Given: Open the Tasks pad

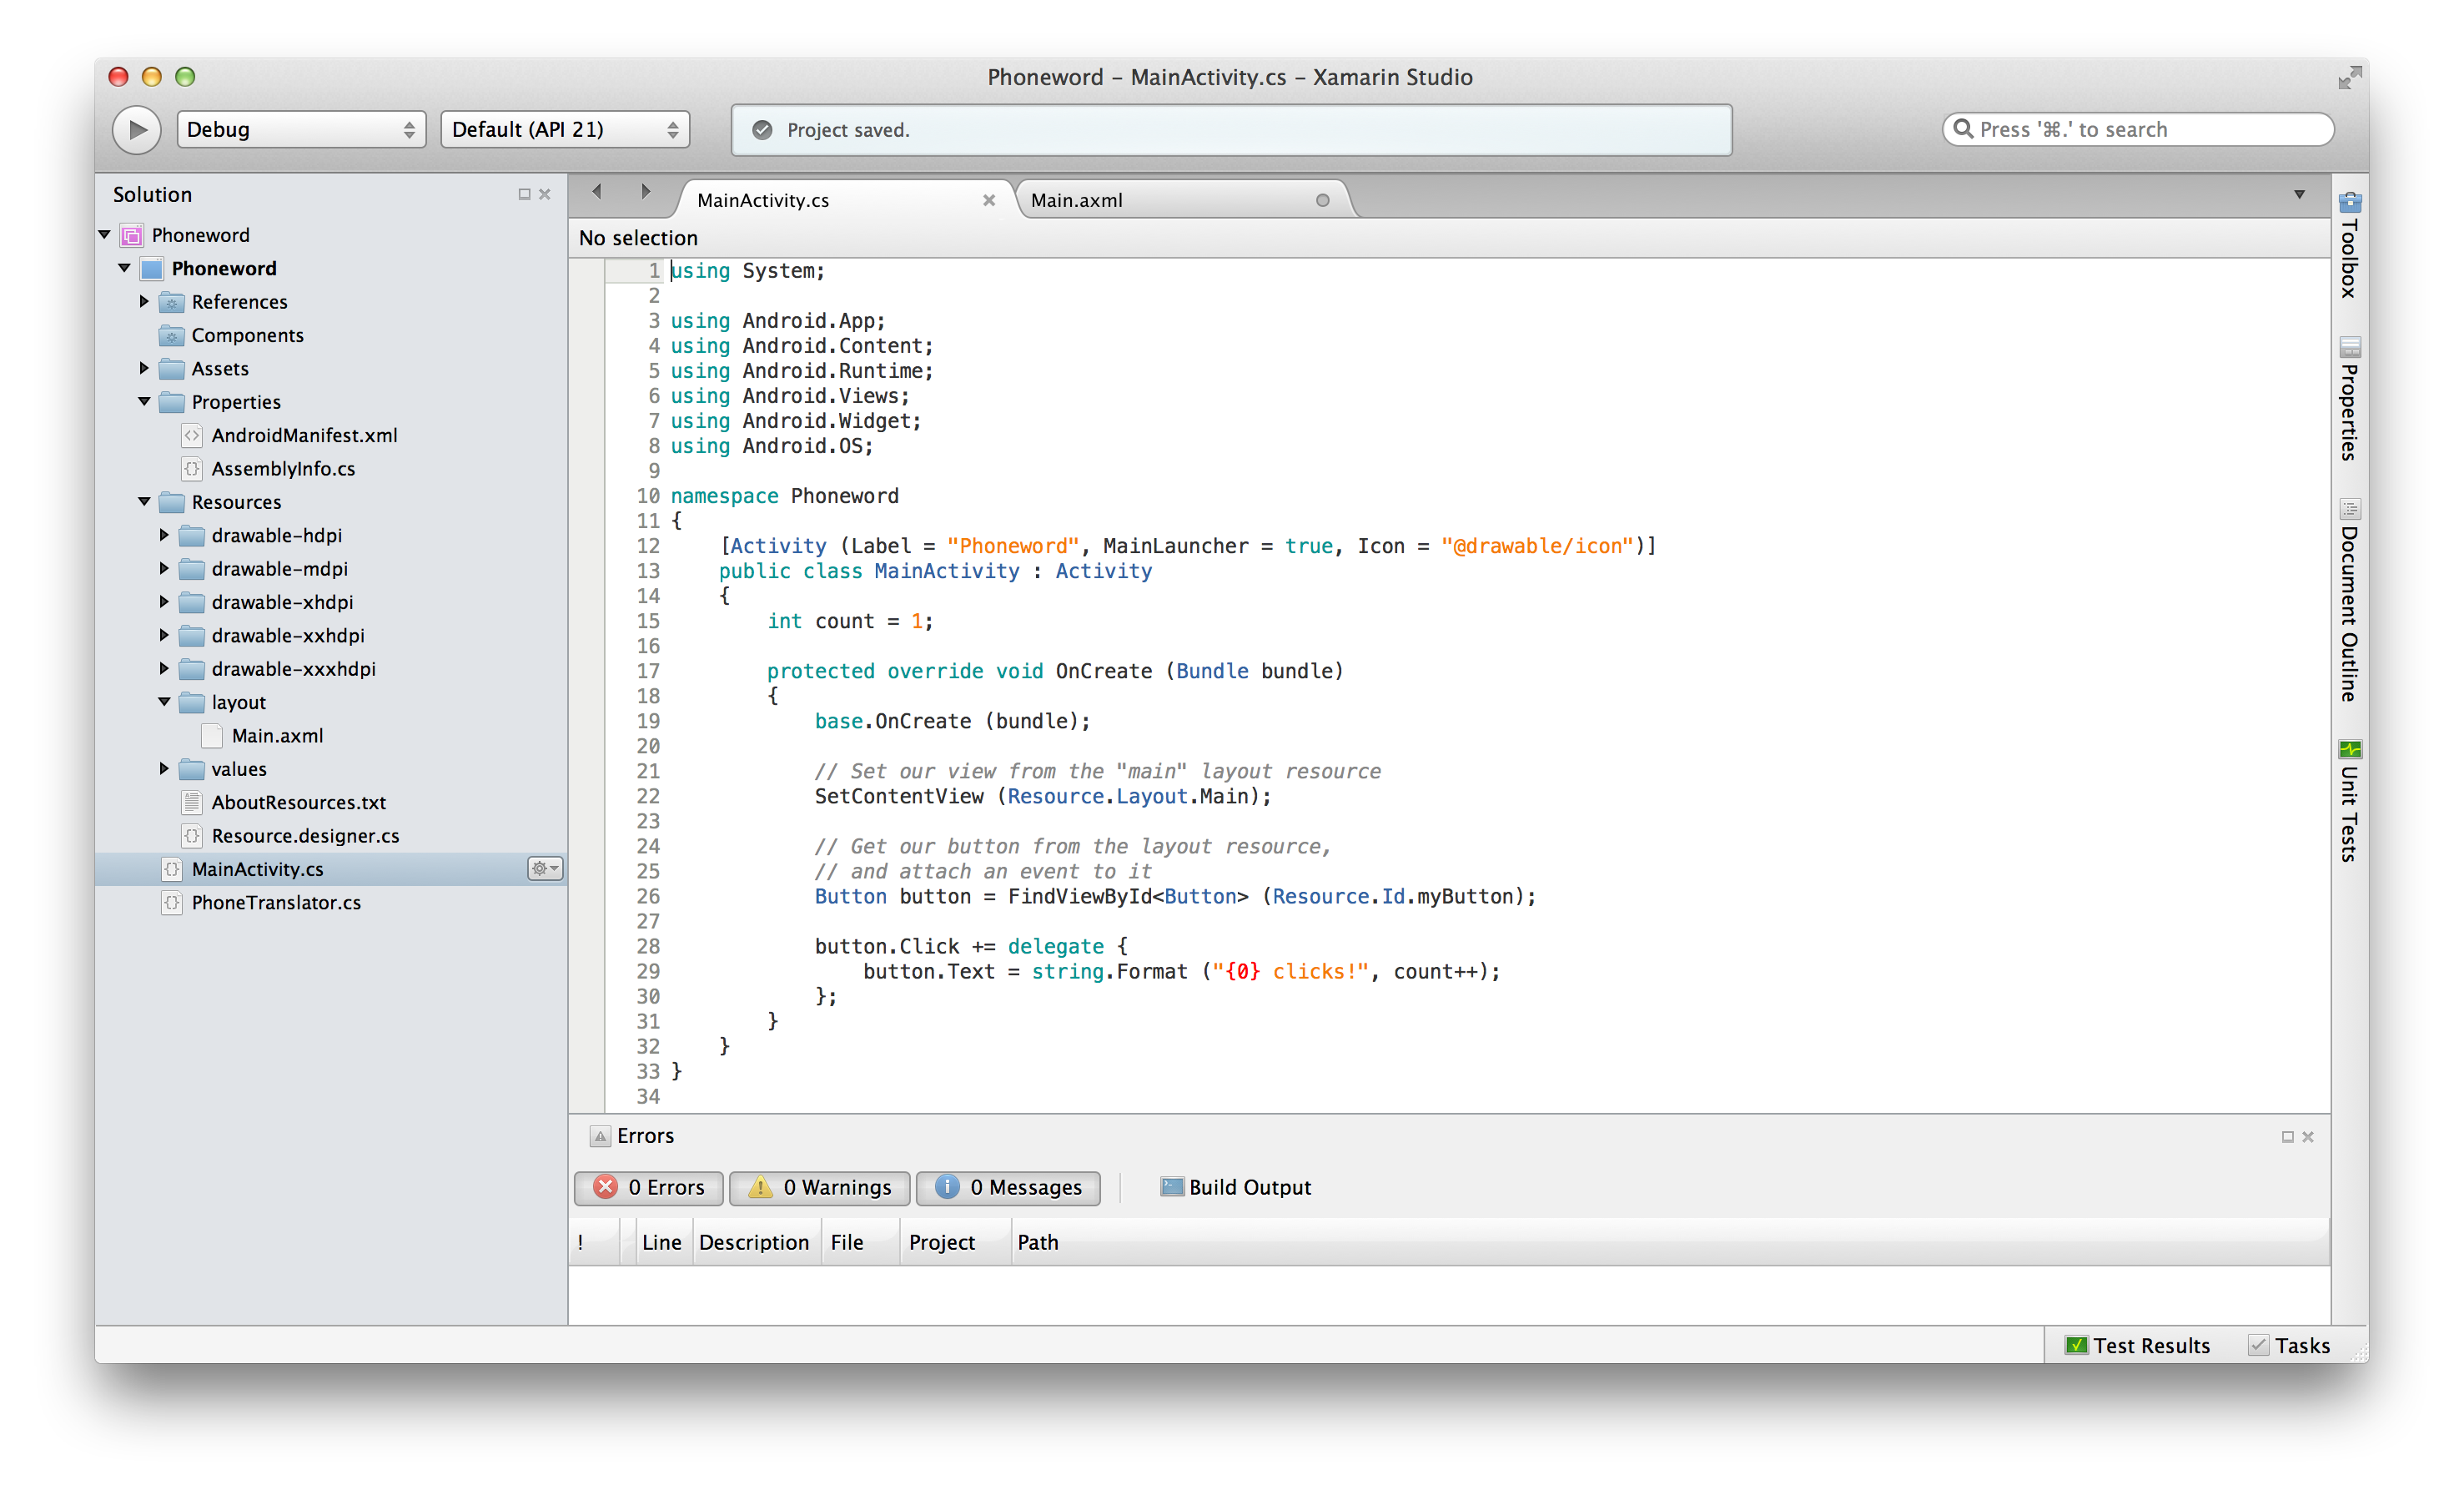Looking at the screenshot, I should [x=2289, y=1345].
